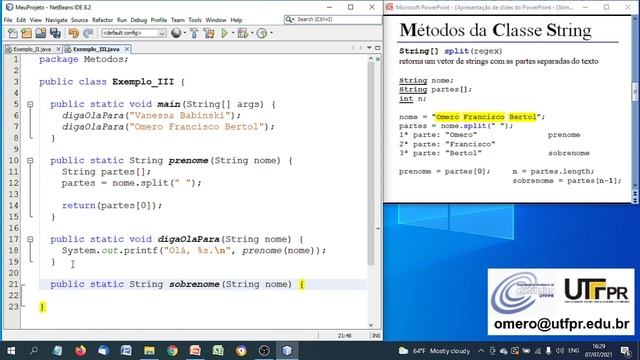The width and height of the screenshot is (640, 360).
Task: Collapse the prenome method fold marker
Action: [30, 161]
